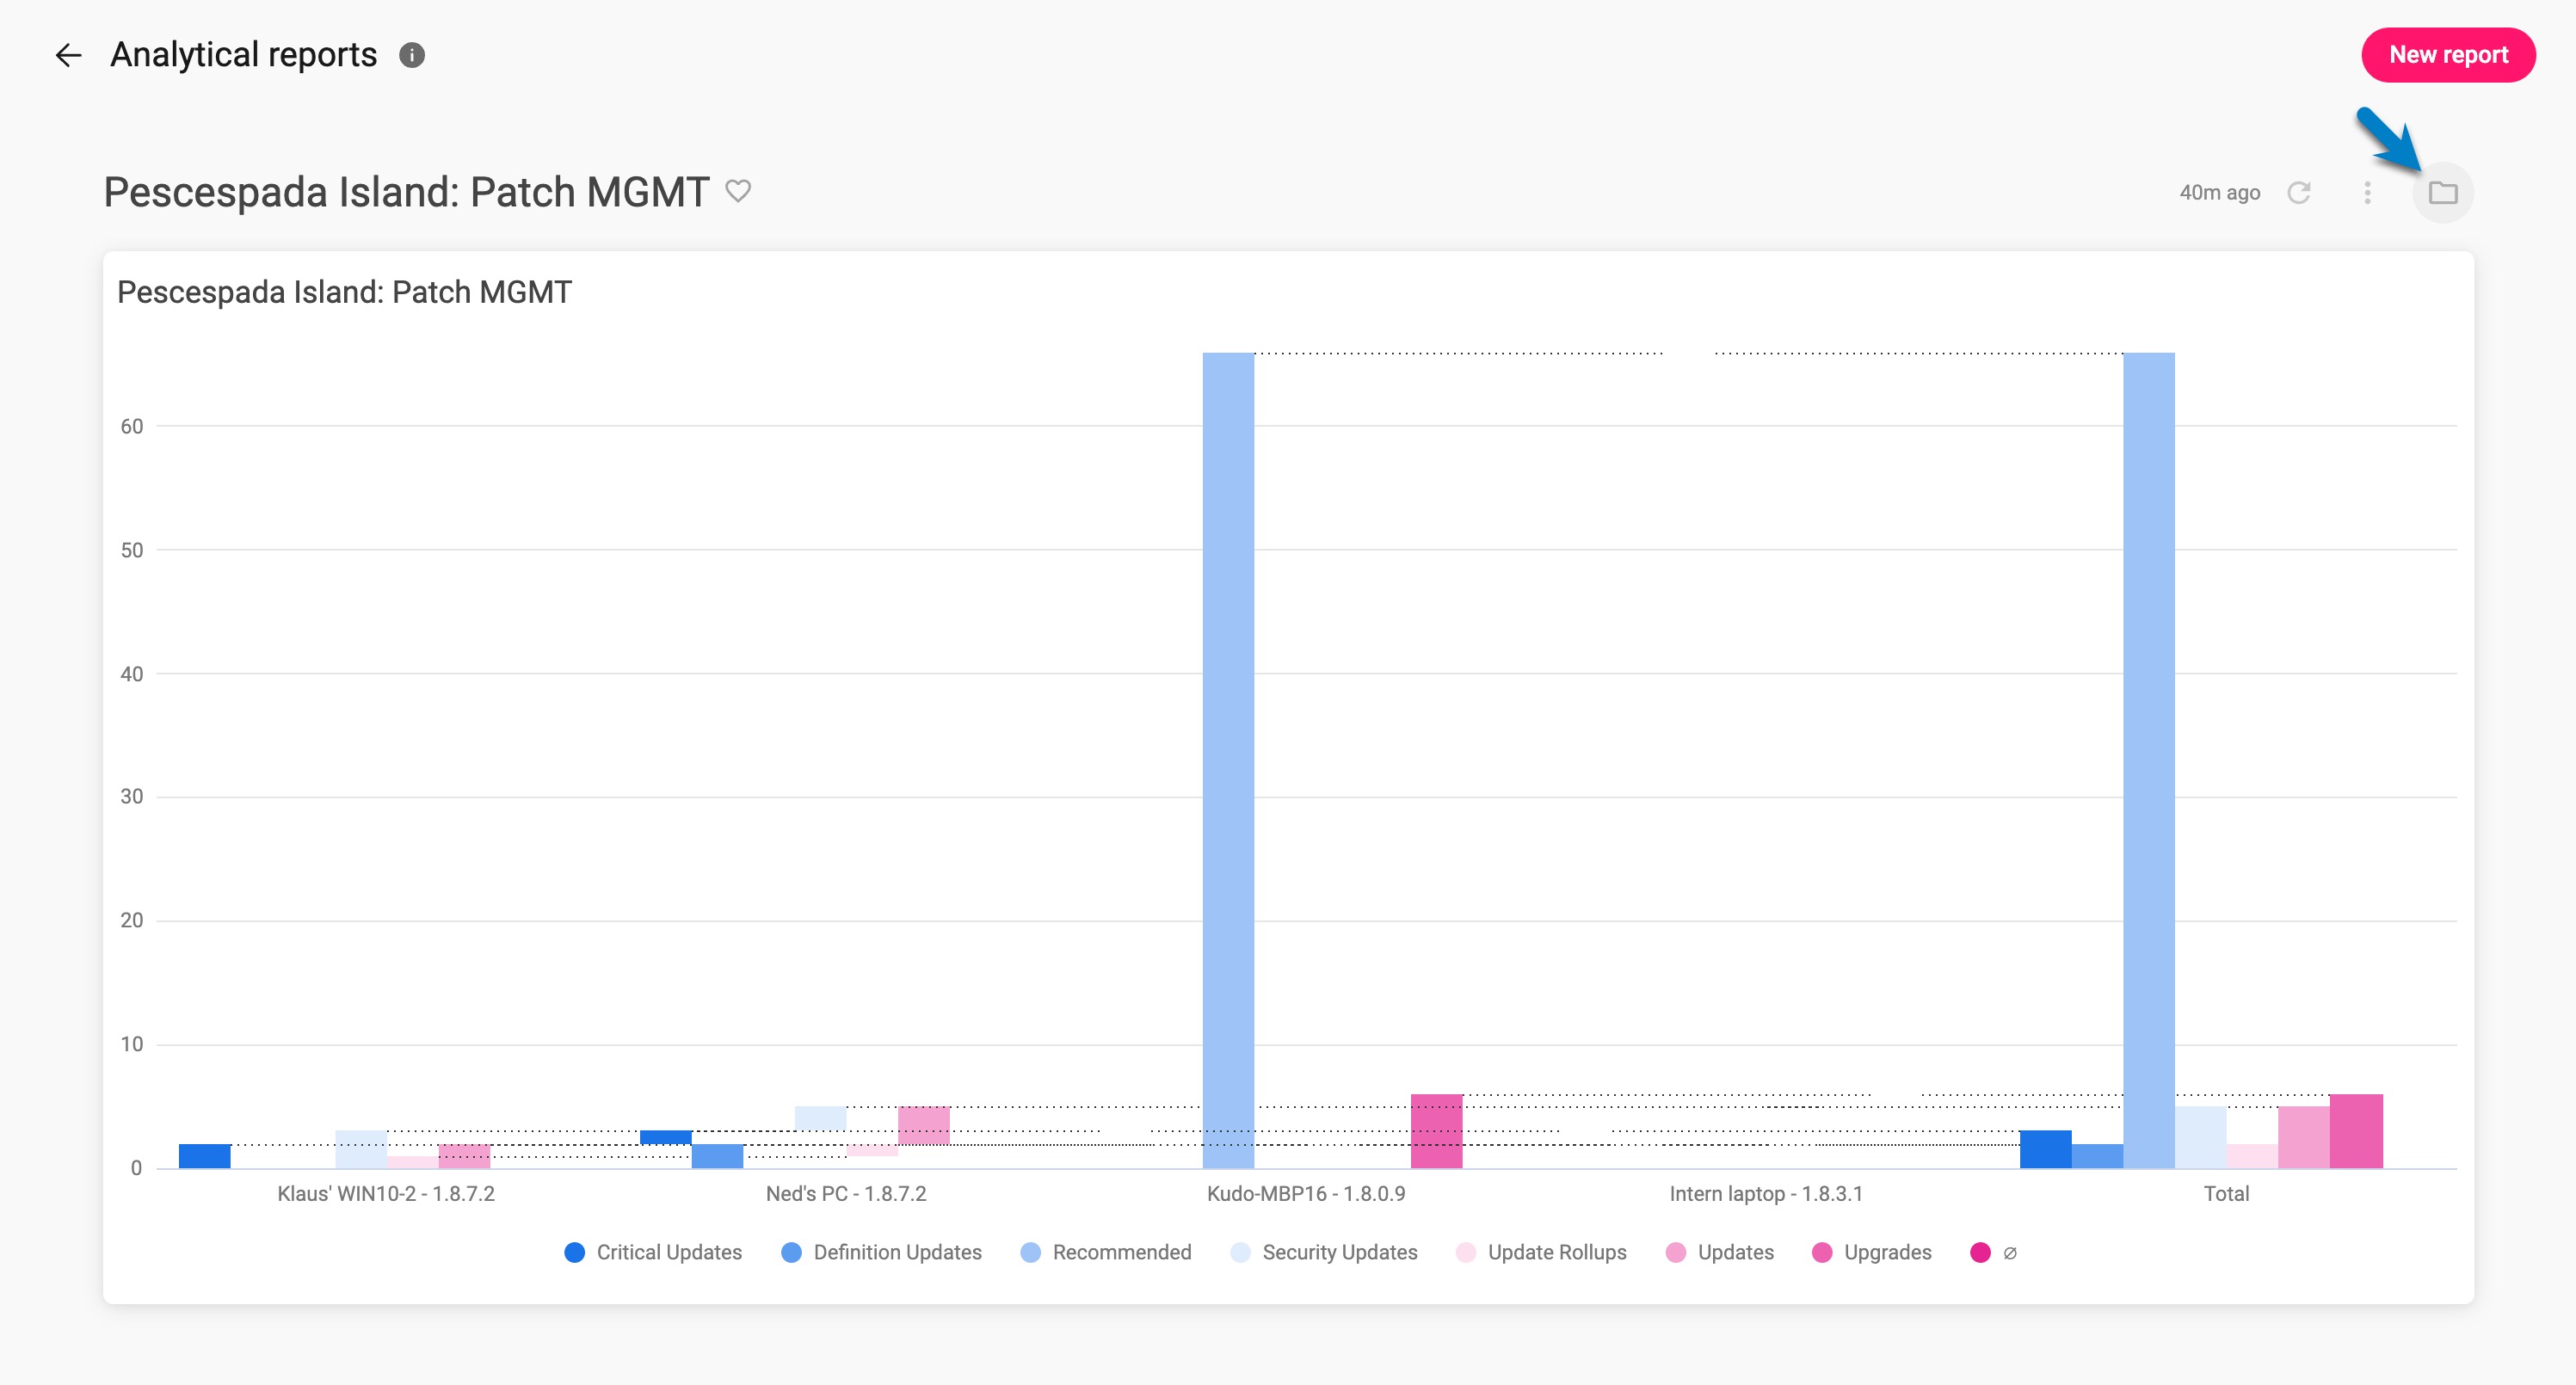
Task: Toggle the ∅ empty-category legend series
Action: pyautogui.click(x=1994, y=1252)
